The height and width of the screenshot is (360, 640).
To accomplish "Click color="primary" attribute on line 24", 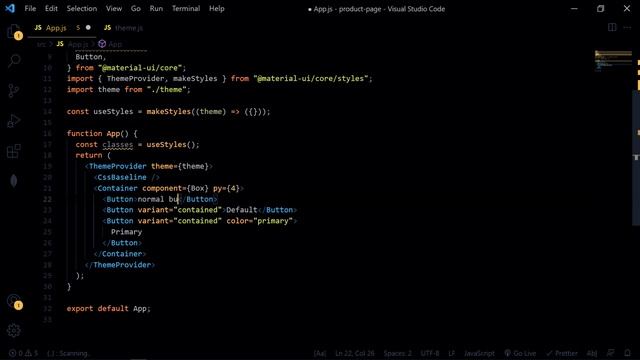I will 260,221.
